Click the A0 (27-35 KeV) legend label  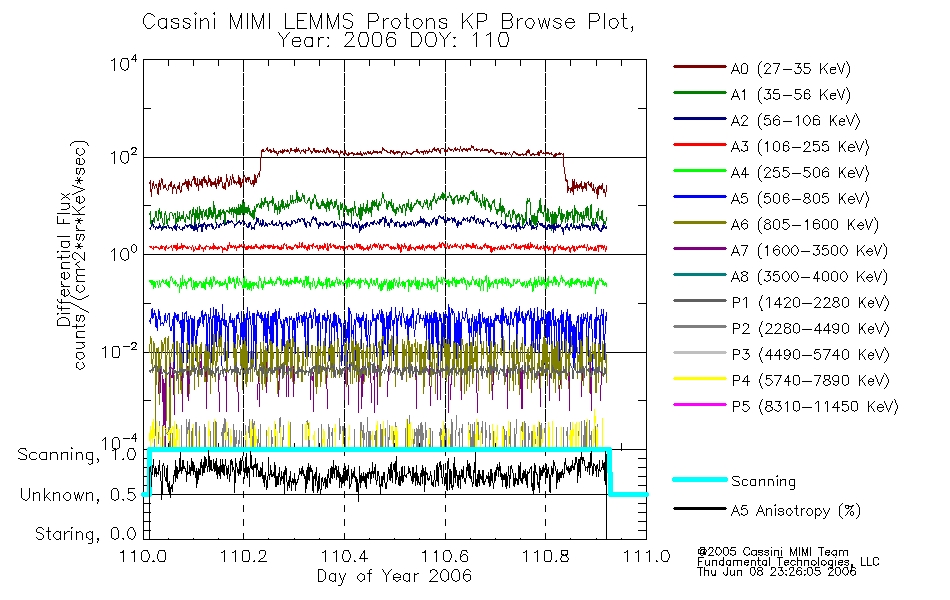[x=791, y=69]
